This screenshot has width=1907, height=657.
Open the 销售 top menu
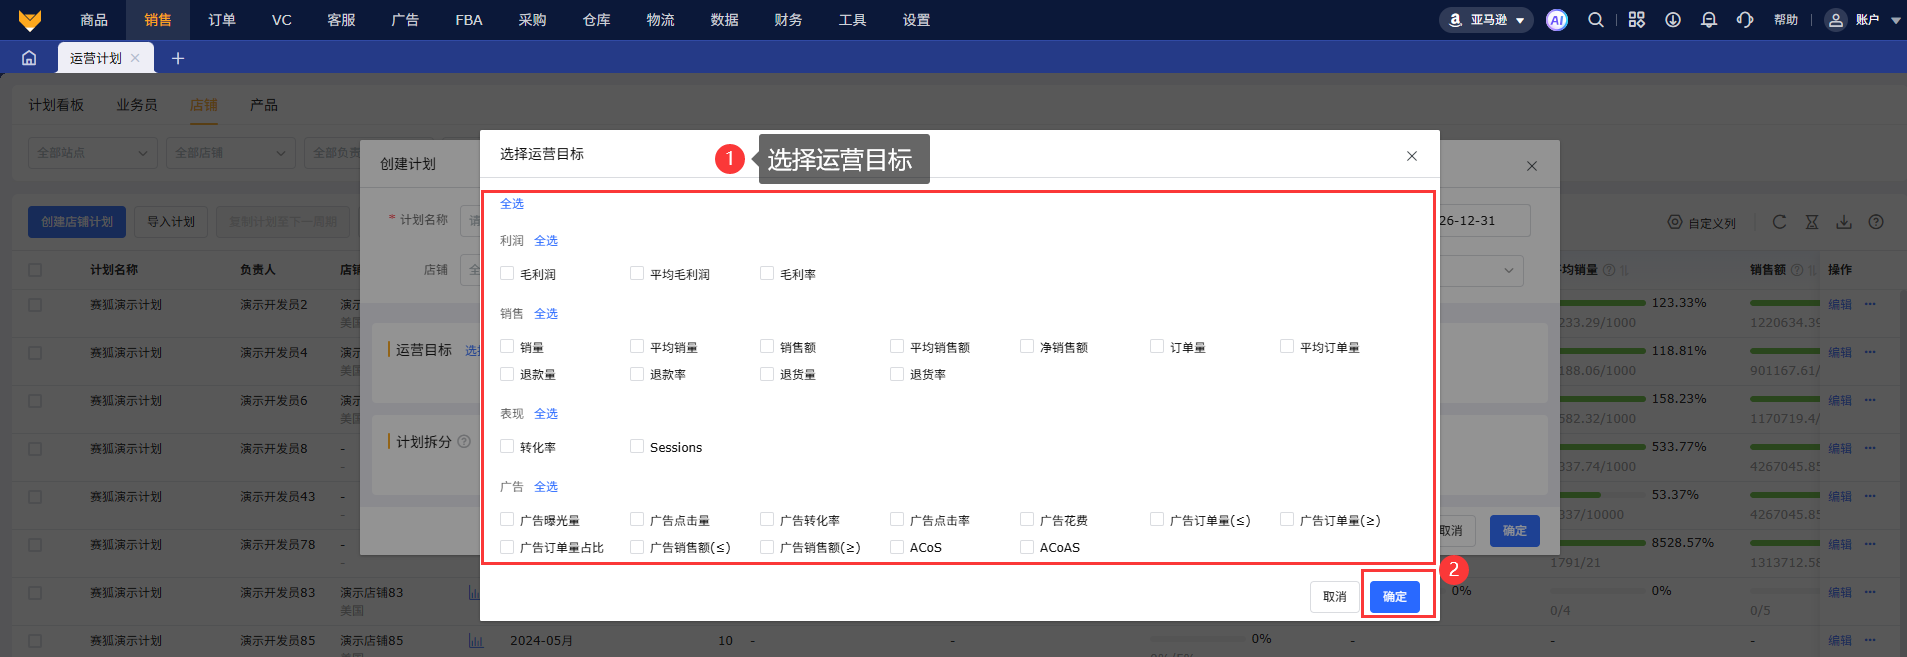pos(158,20)
